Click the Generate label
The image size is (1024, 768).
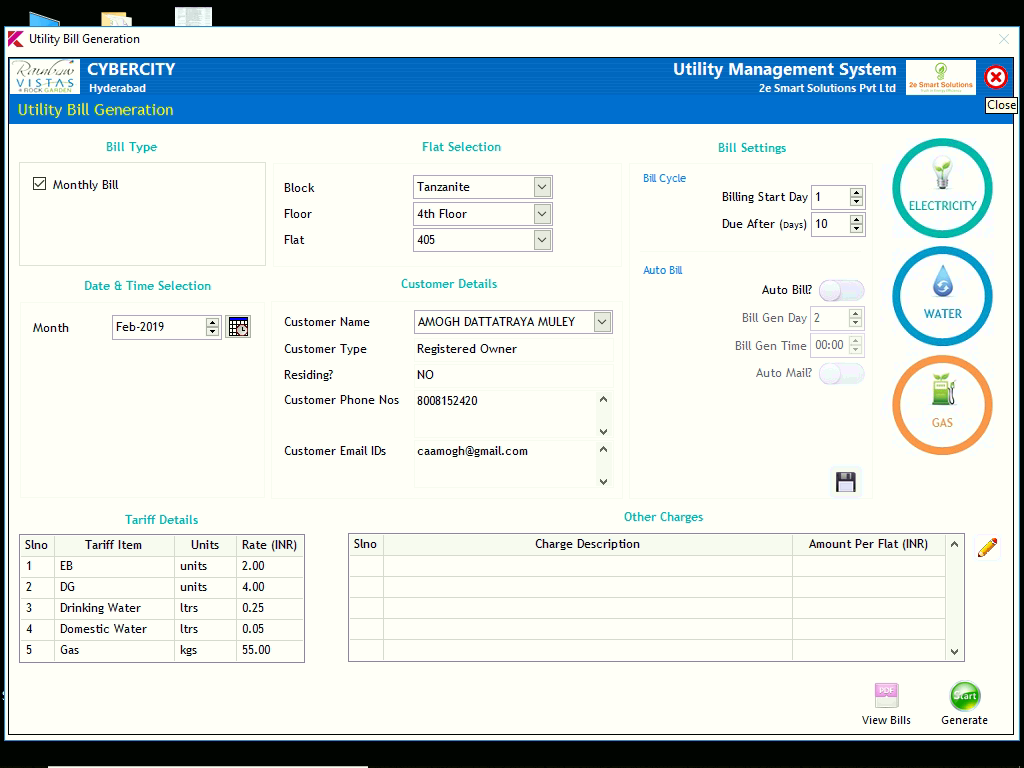coord(965,720)
